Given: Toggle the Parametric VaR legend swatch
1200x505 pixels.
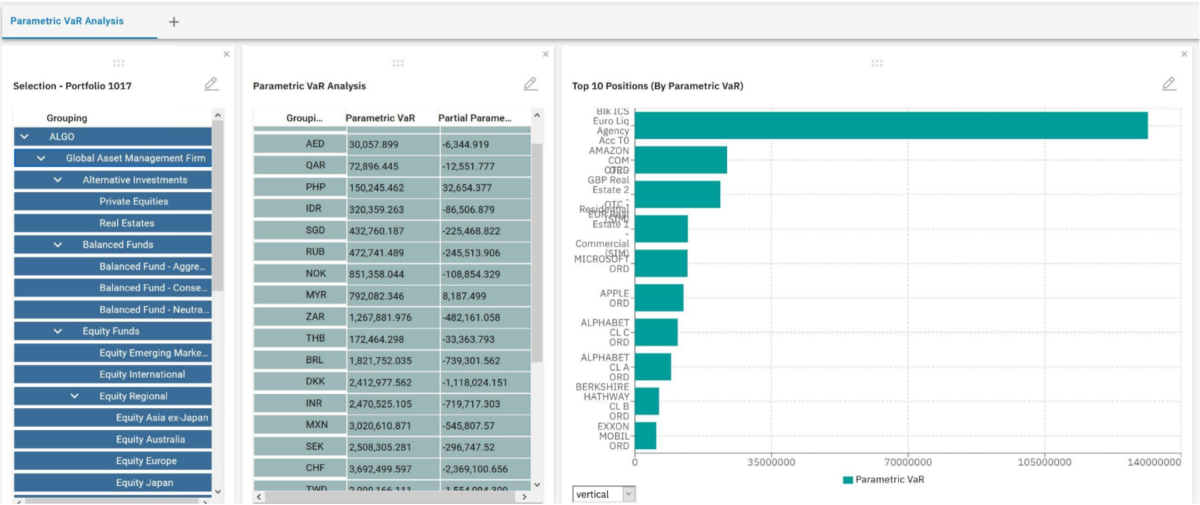Looking at the screenshot, I should [x=848, y=480].
